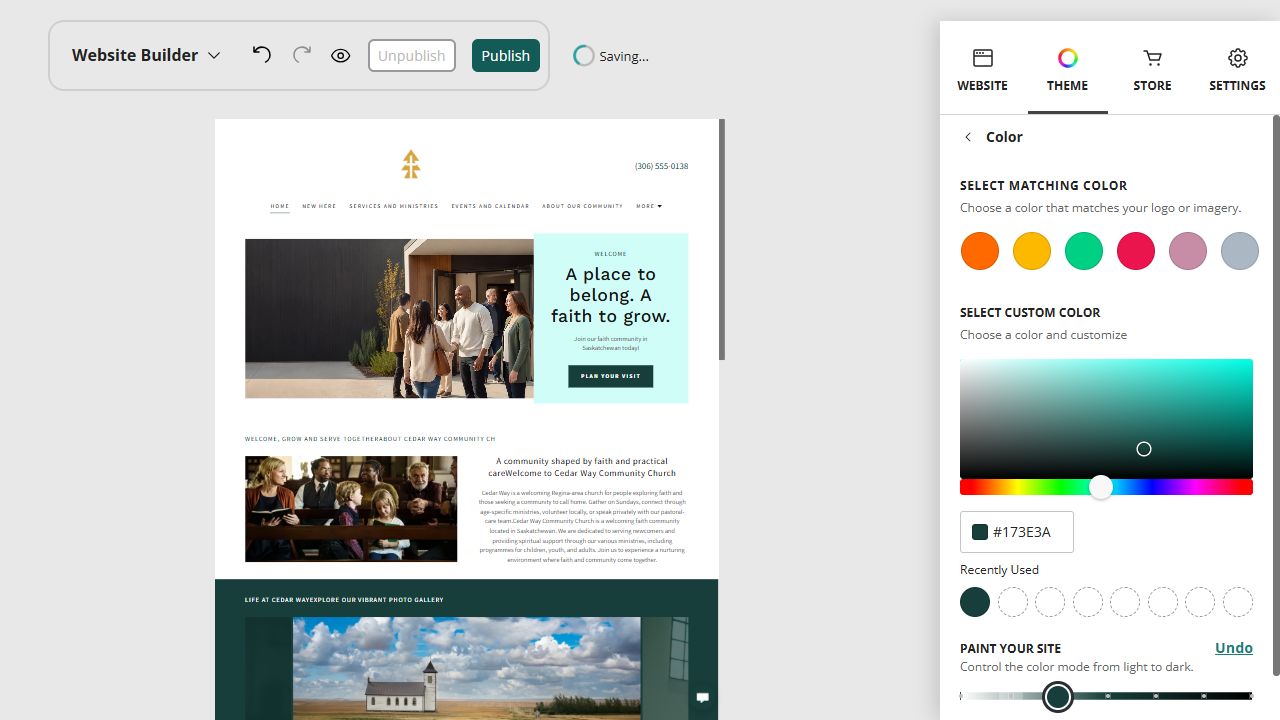Open the Store tab

(x=1152, y=70)
